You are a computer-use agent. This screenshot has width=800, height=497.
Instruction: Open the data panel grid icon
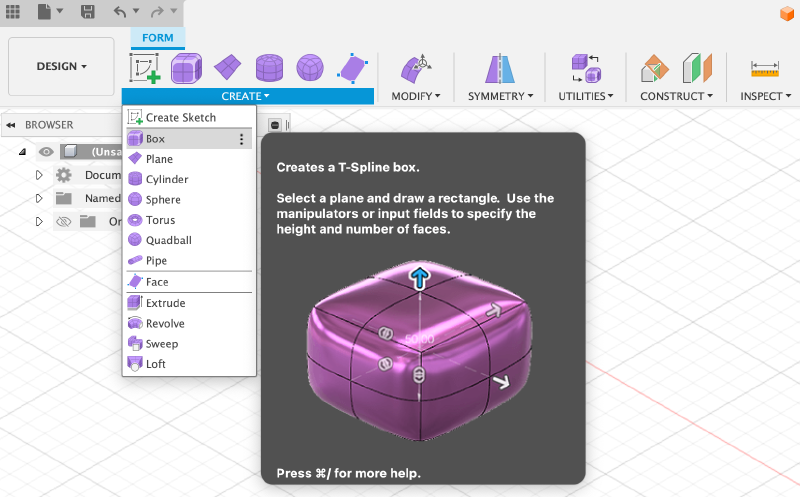(12, 11)
